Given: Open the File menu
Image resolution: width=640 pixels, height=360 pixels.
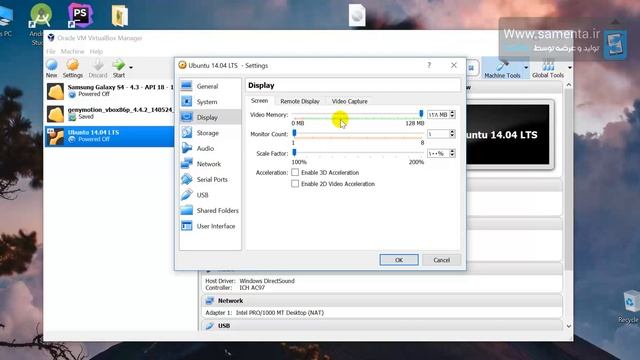Looking at the screenshot, I should pyautogui.click(x=51, y=51).
